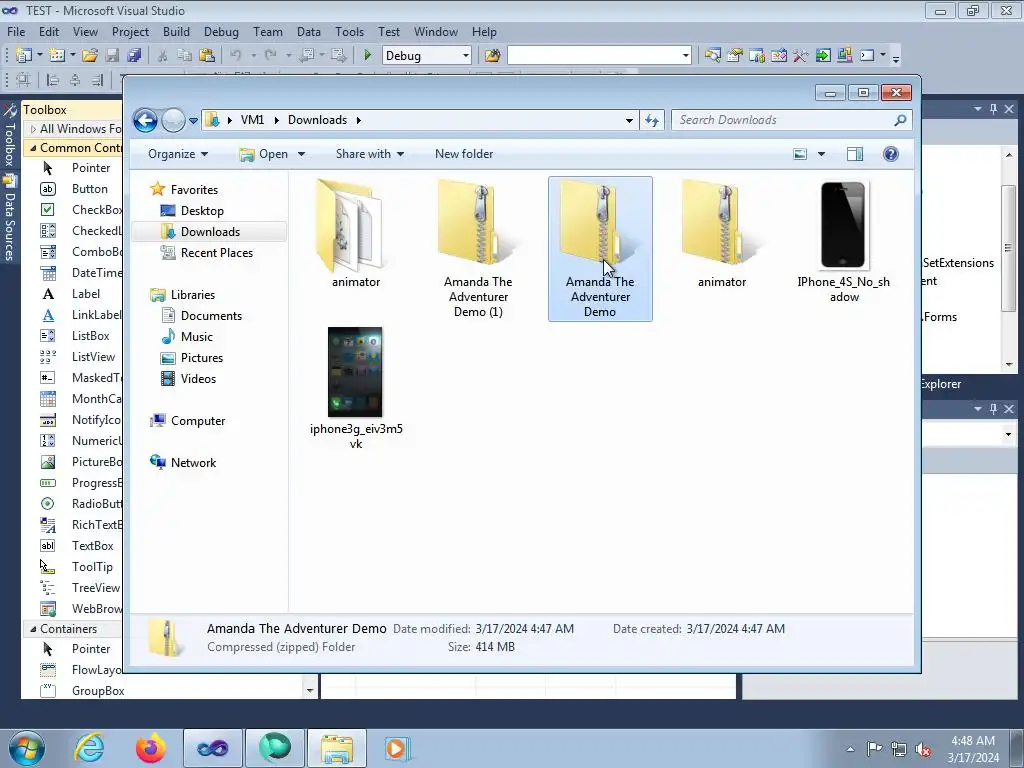Select Amanda The Adventurer Demo (1) zip
1024x768 pixels.
point(478,248)
